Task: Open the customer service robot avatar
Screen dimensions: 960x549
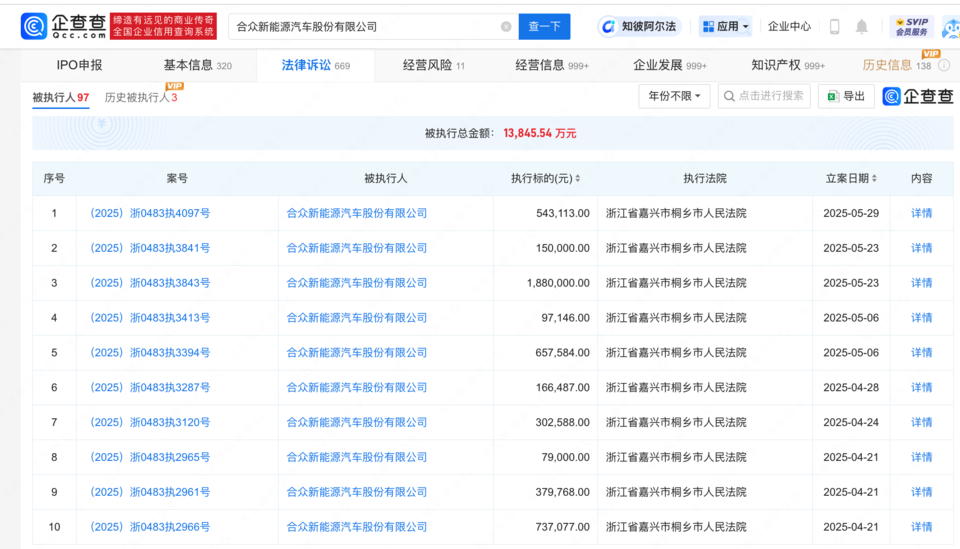Action: [x=951, y=28]
